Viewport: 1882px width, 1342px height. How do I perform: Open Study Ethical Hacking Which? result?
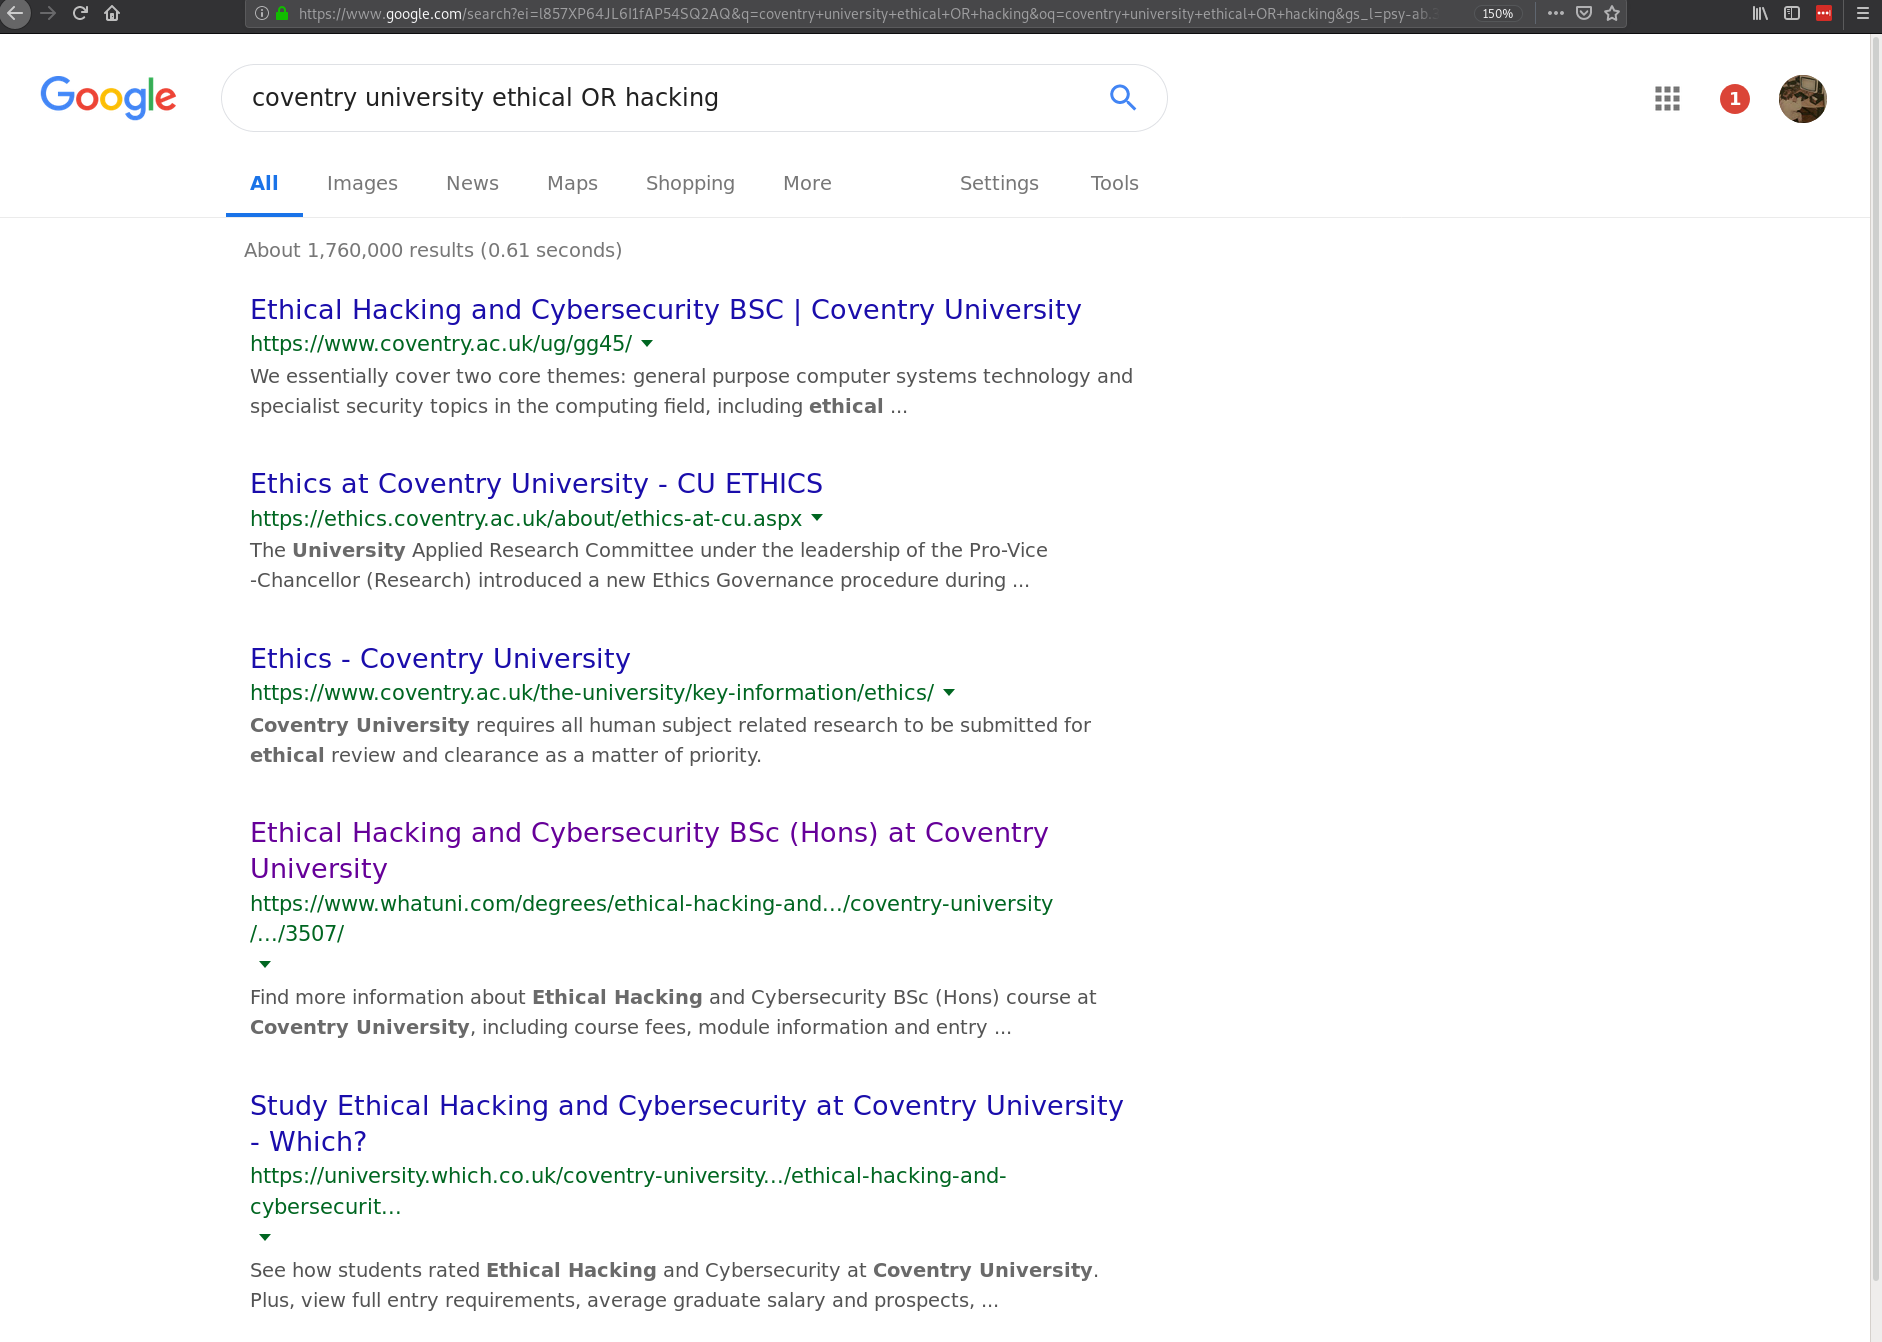tap(687, 1123)
